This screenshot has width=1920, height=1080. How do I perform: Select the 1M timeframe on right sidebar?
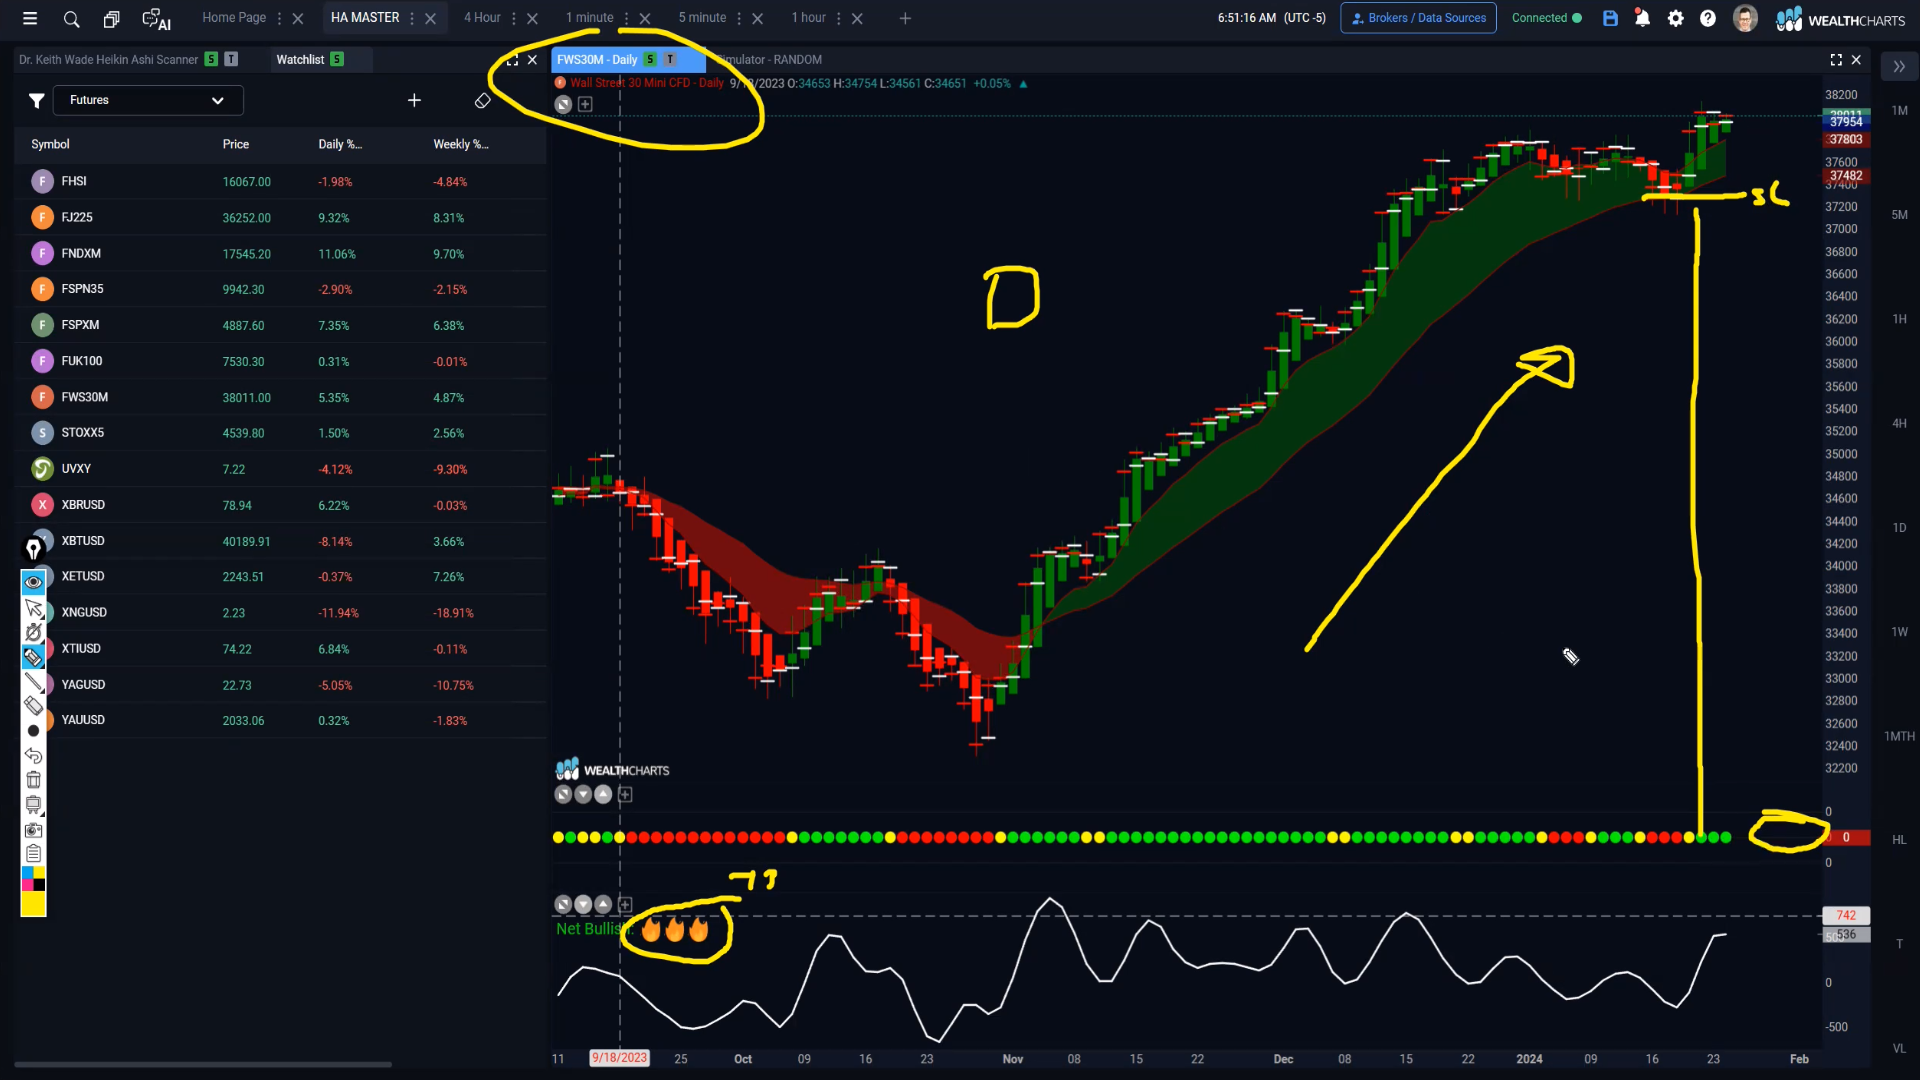pyautogui.click(x=1899, y=111)
